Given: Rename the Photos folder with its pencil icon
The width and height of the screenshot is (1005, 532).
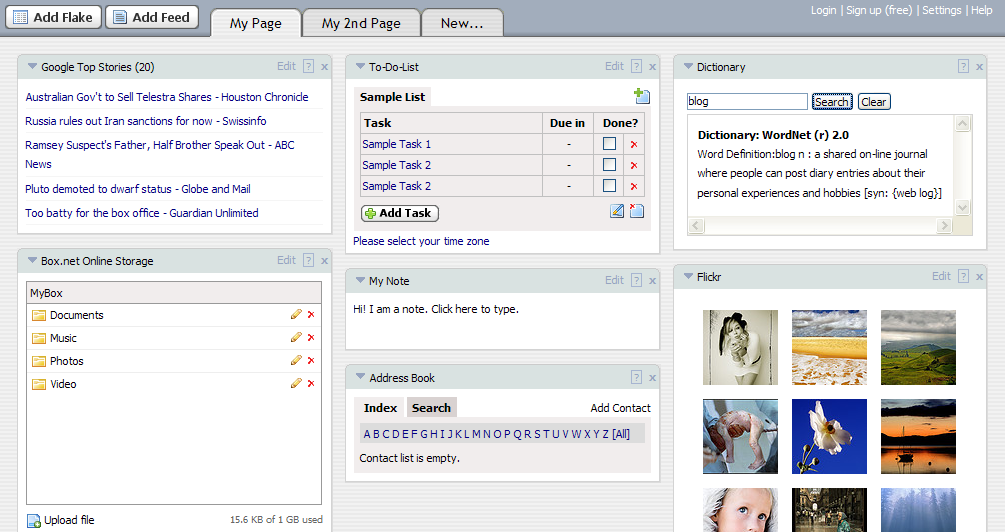Looking at the screenshot, I should pos(296,360).
